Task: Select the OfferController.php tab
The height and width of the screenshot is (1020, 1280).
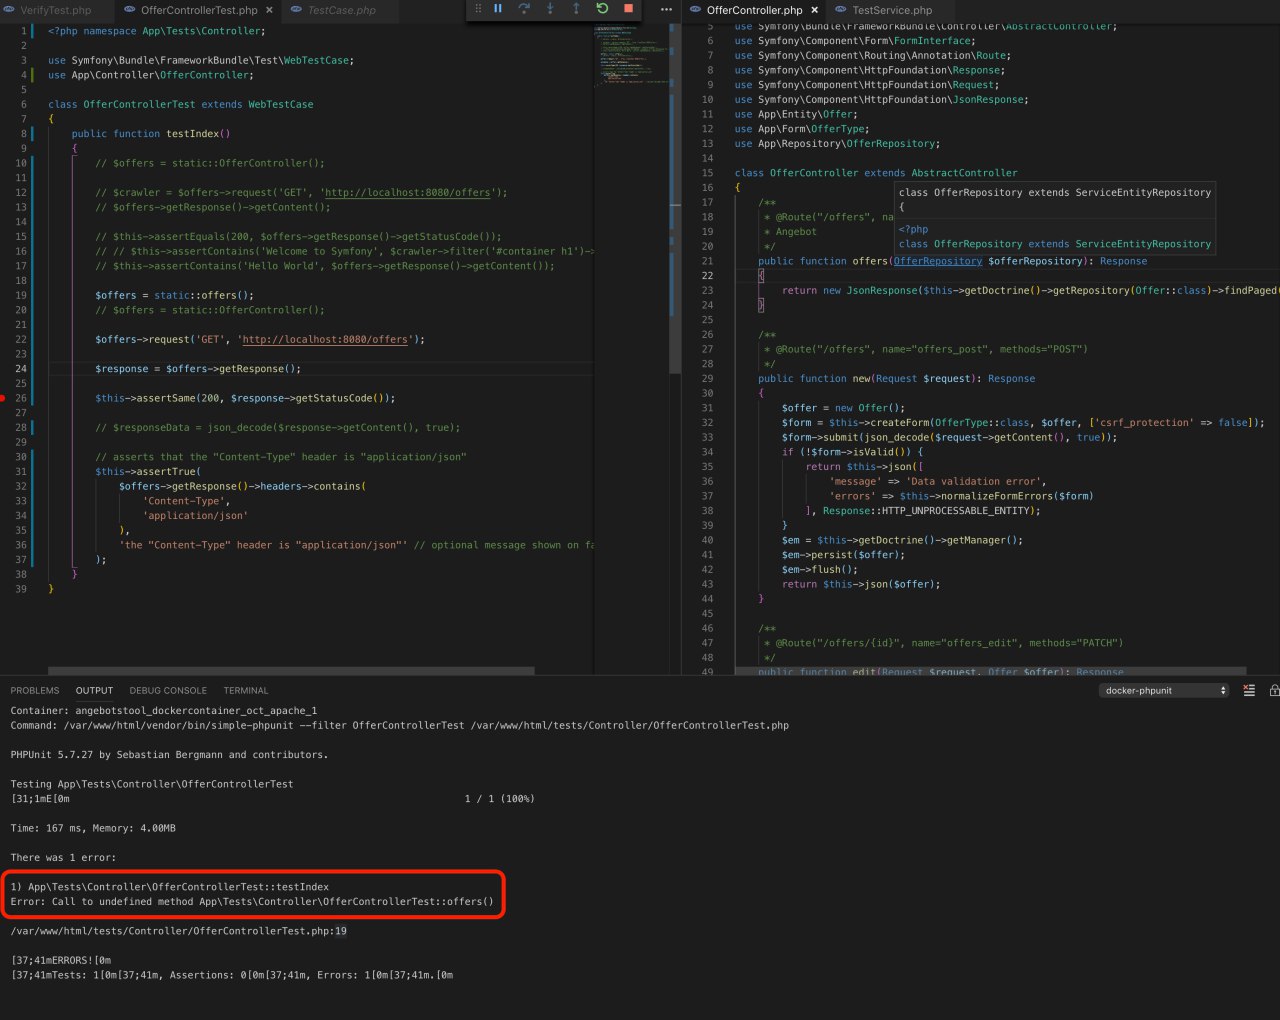Action: pos(754,10)
